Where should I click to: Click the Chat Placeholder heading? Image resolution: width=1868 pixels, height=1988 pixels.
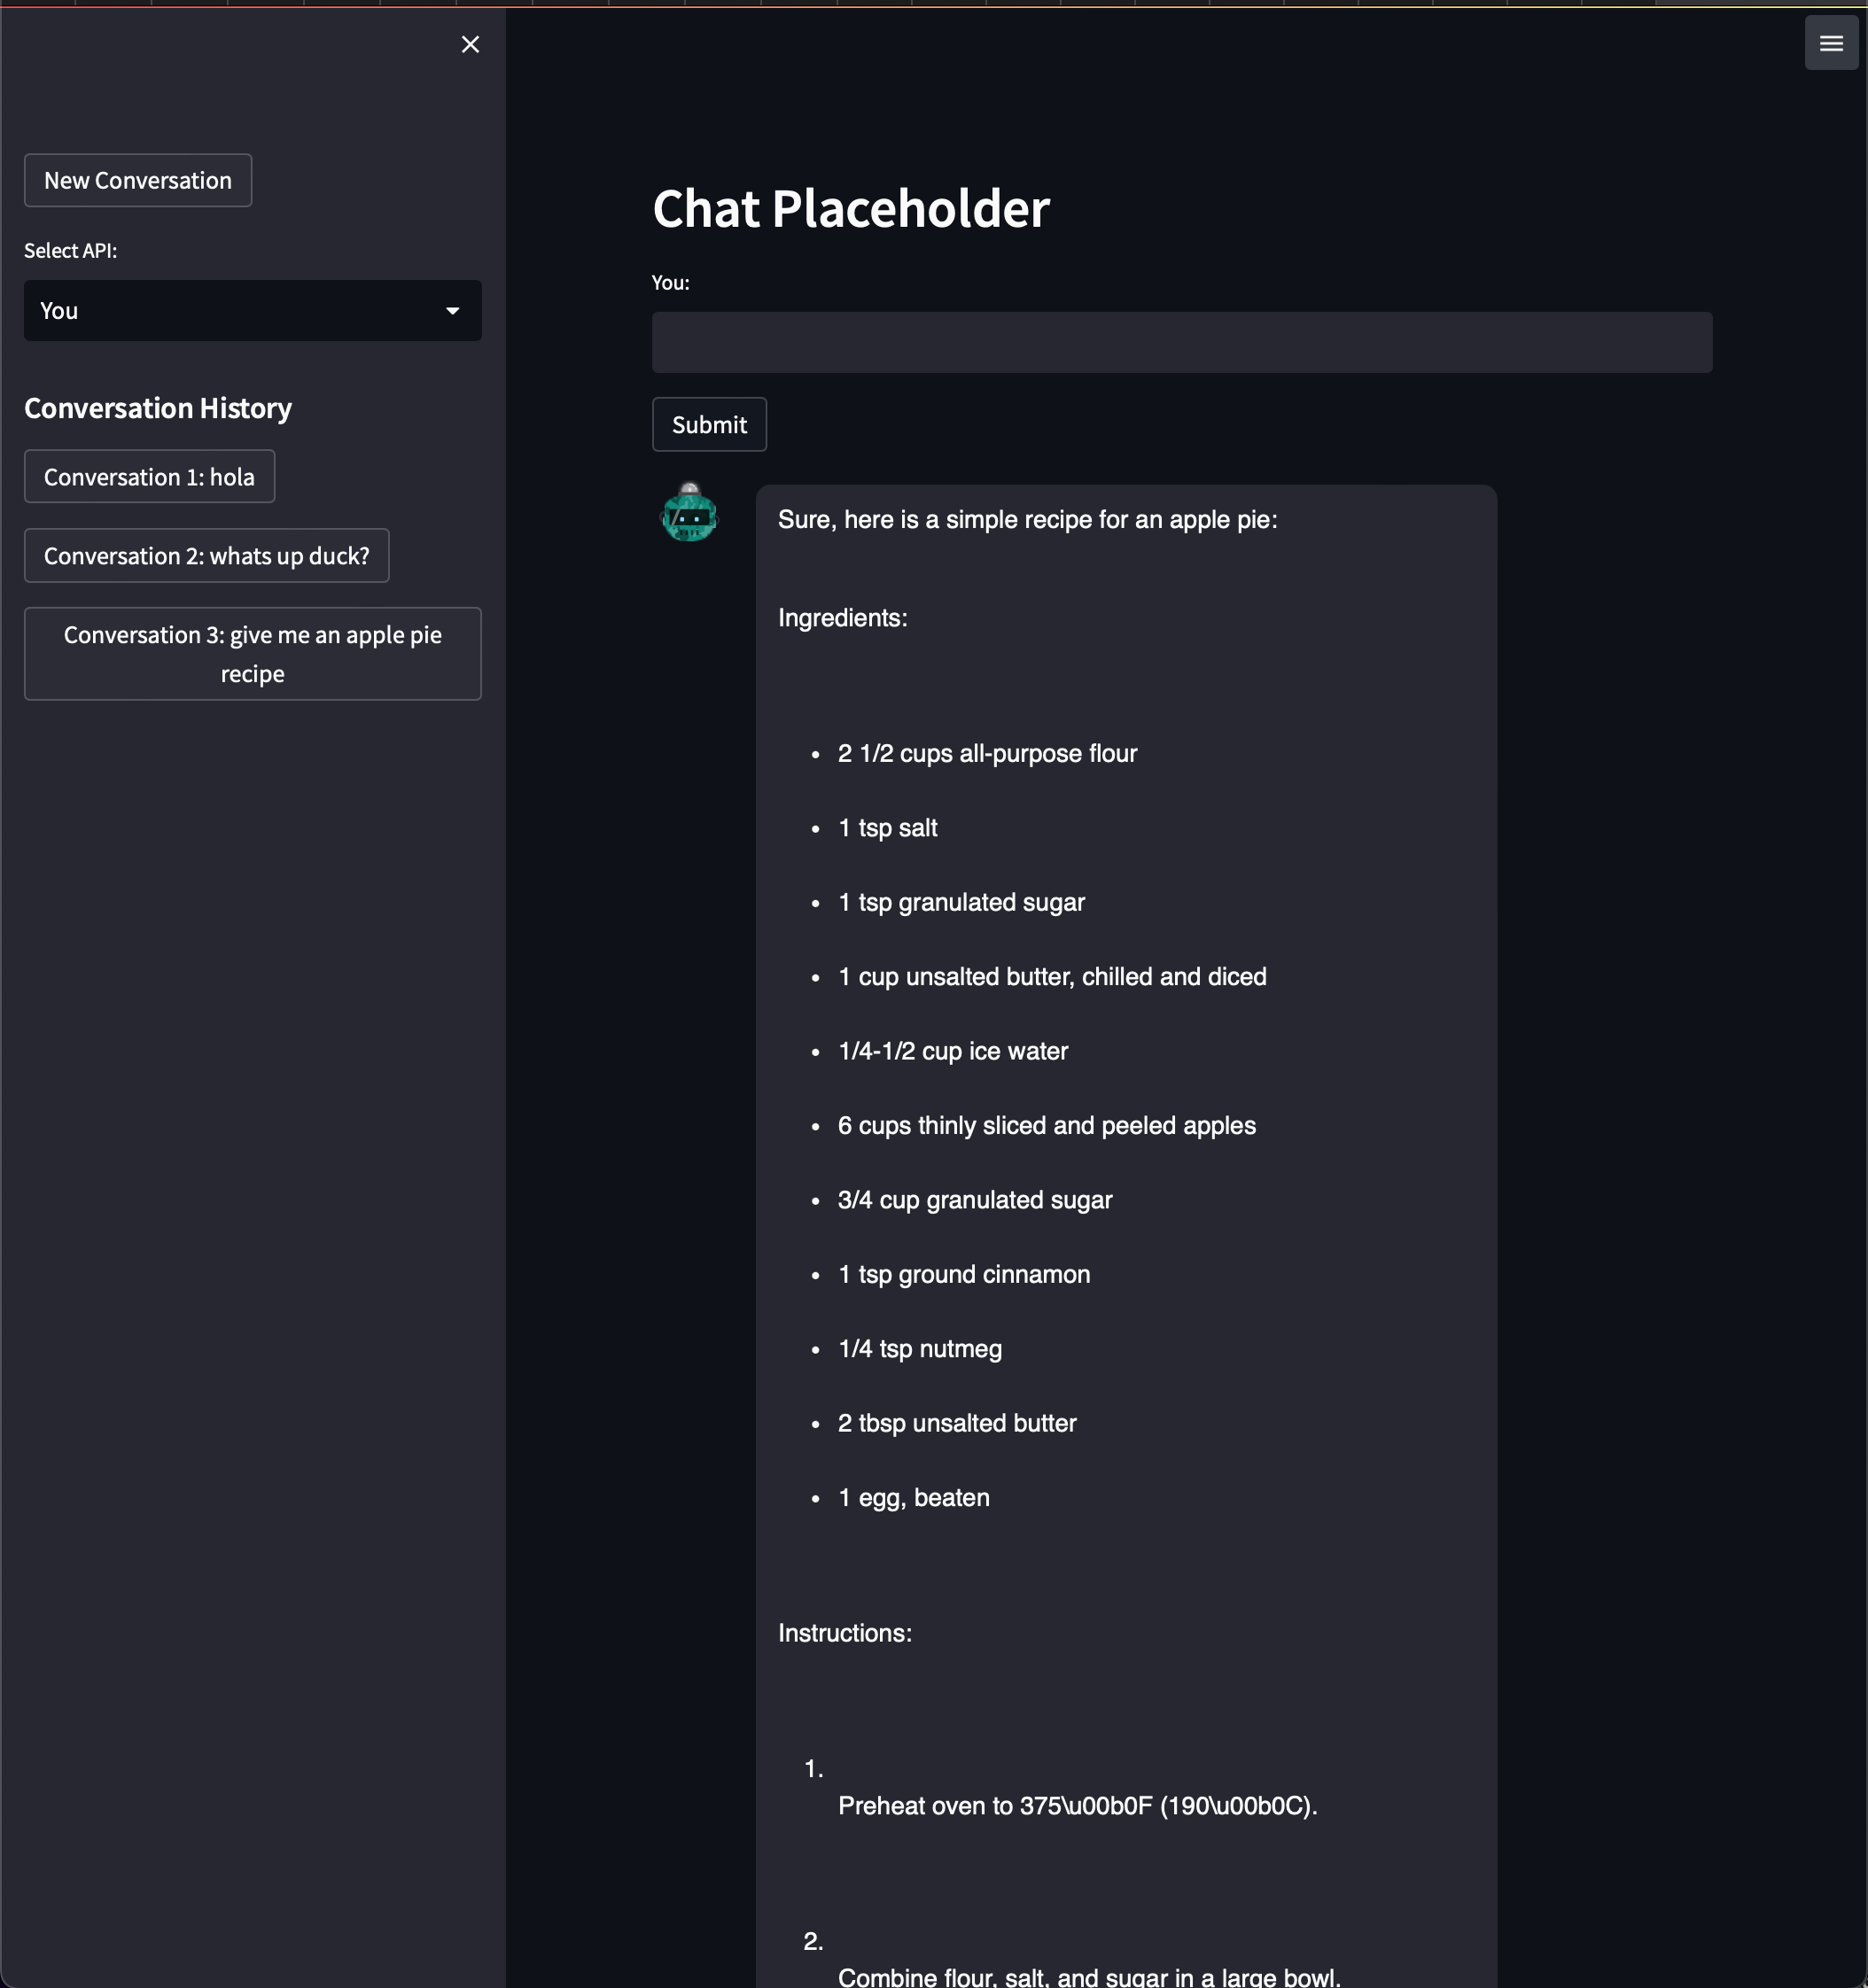point(850,209)
